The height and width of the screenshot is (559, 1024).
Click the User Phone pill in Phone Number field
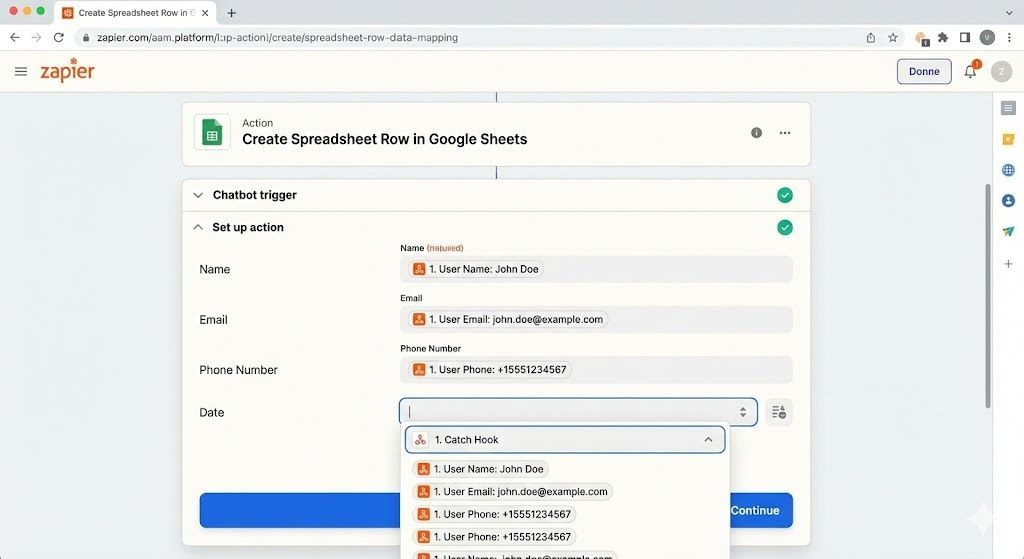tap(490, 370)
